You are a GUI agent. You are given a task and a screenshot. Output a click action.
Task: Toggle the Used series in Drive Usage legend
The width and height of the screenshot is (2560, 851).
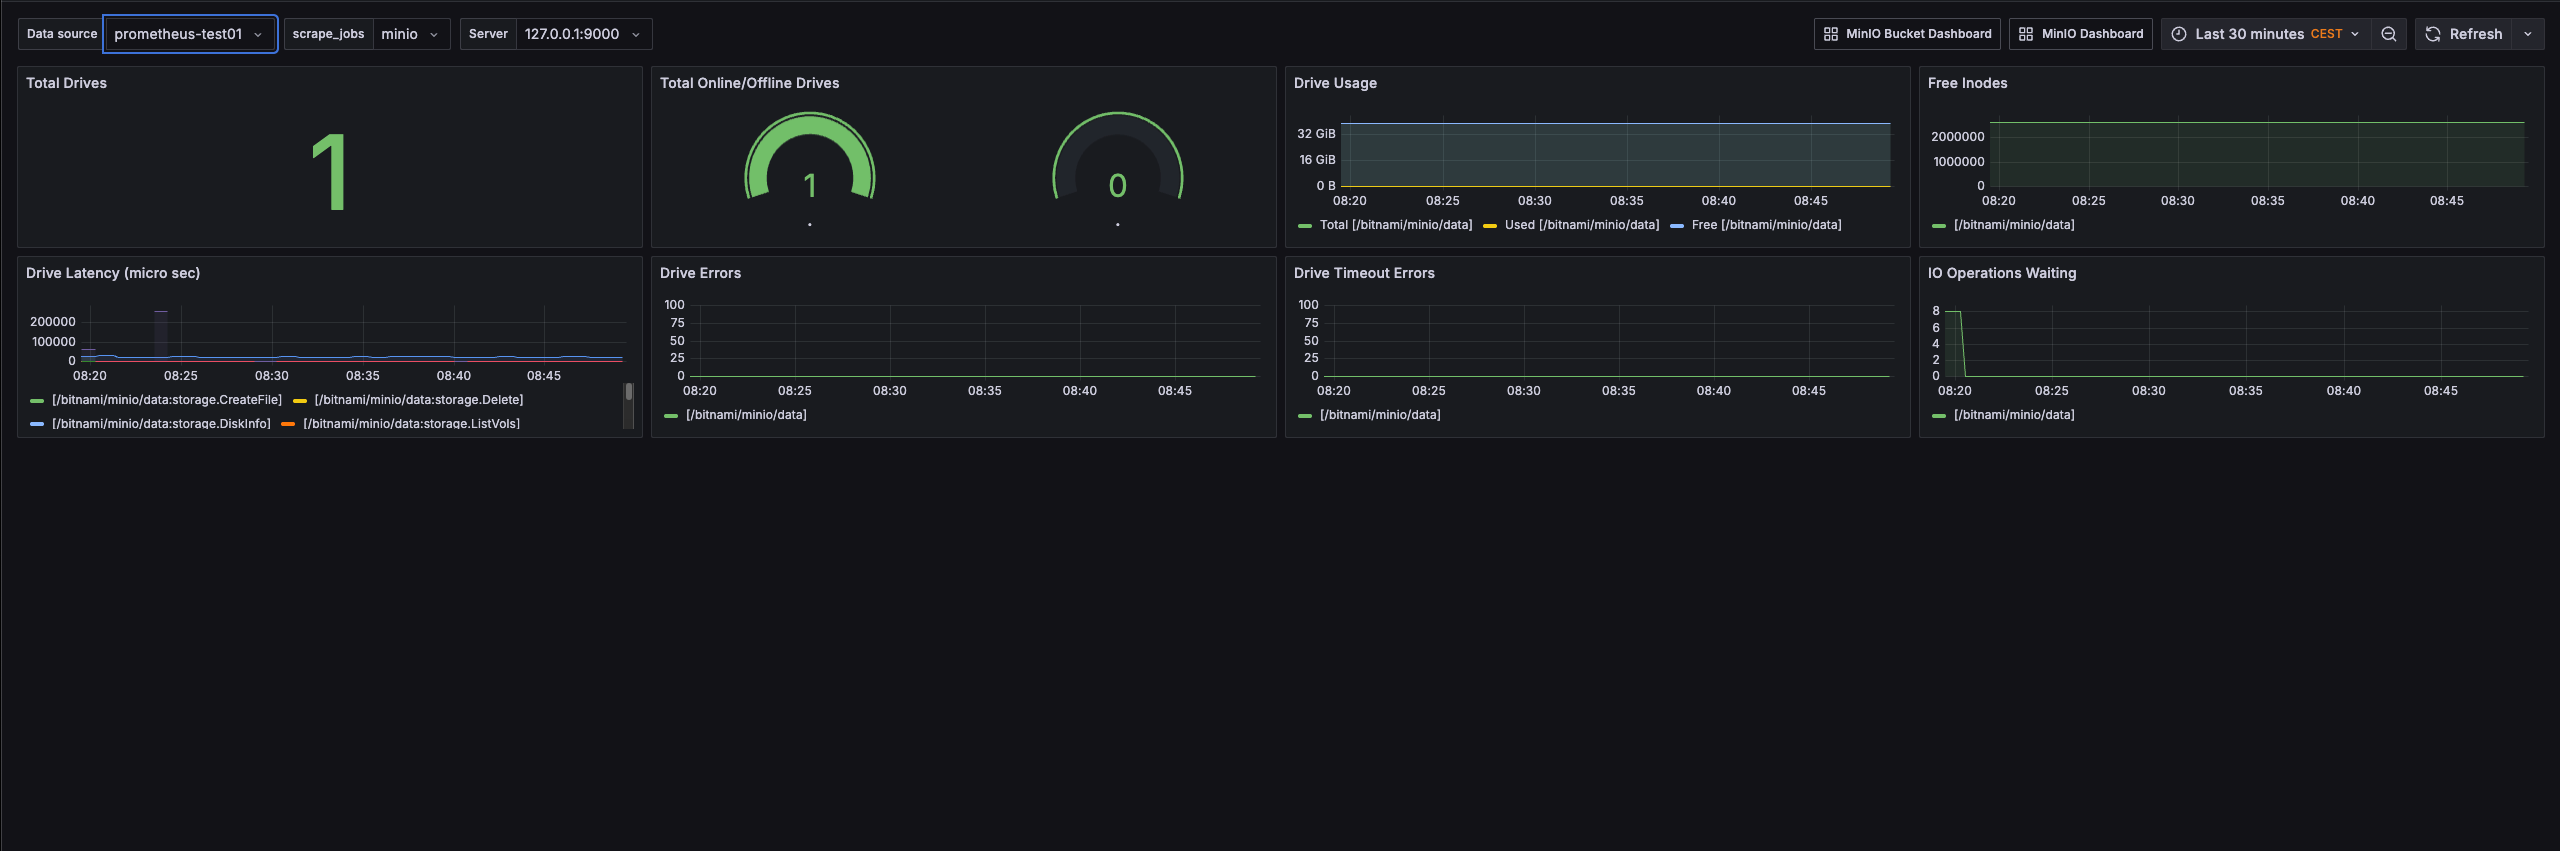pyautogui.click(x=1581, y=225)
